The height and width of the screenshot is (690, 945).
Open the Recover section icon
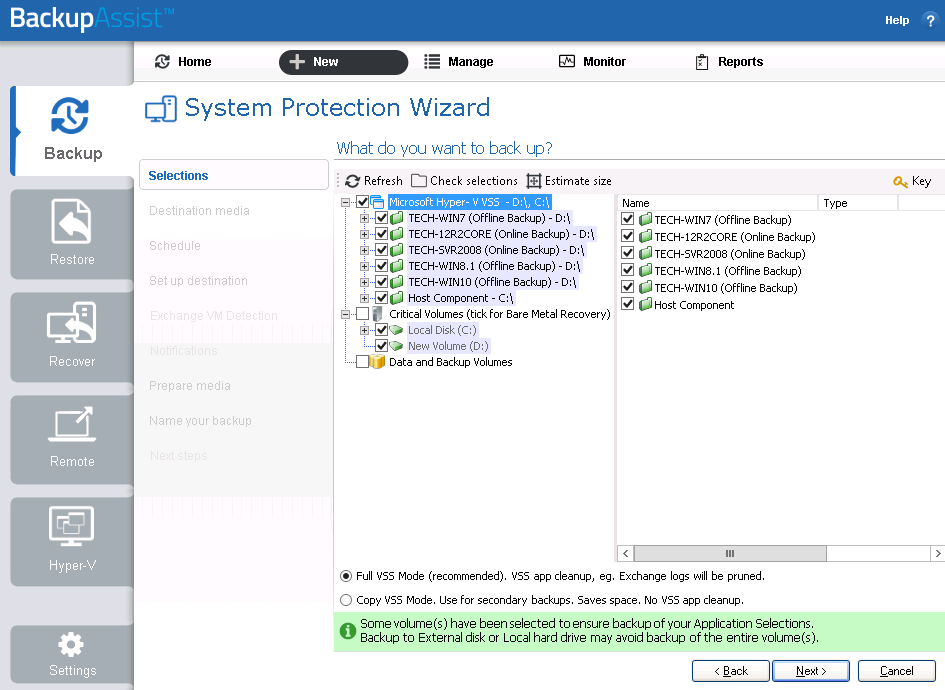72,322
